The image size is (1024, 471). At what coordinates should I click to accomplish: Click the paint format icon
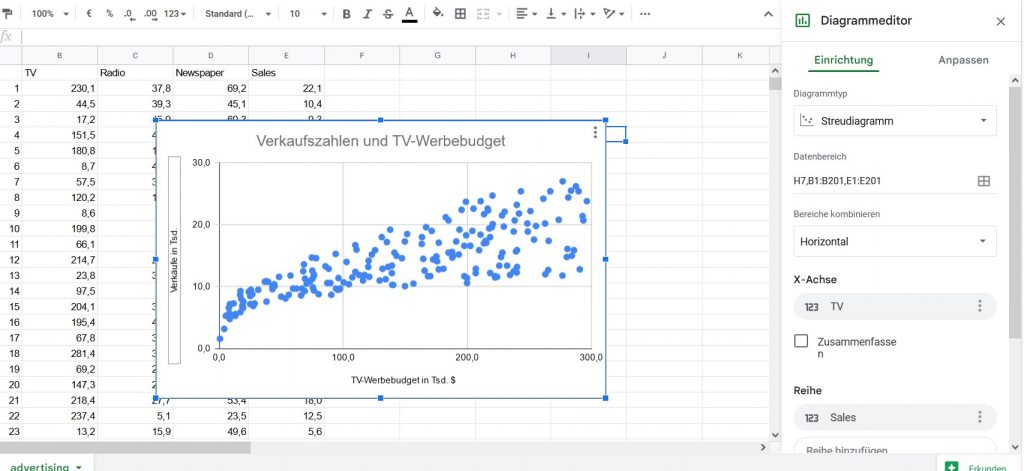(9, 14)
